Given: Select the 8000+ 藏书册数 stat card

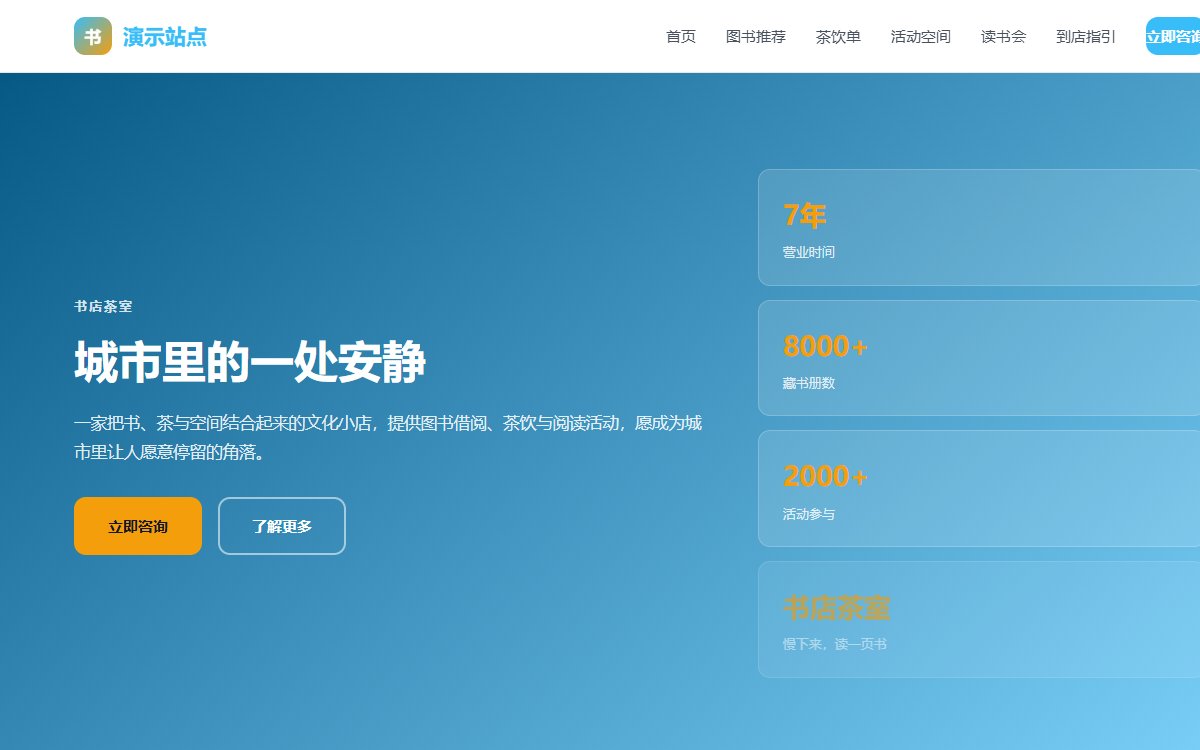Looking at the screenshot, I should pos(979,358).
